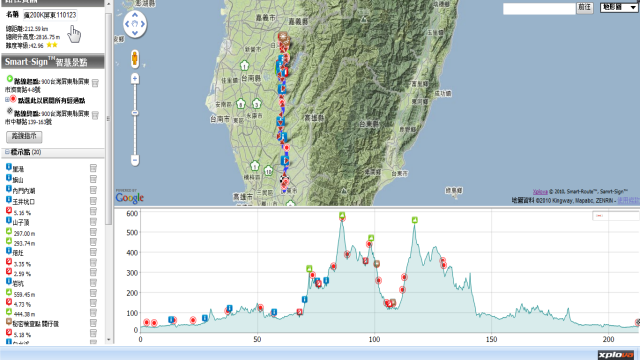640x360 pixels.
Task: Select the green marker near km 72 at 300
Action: coord(309,268)
